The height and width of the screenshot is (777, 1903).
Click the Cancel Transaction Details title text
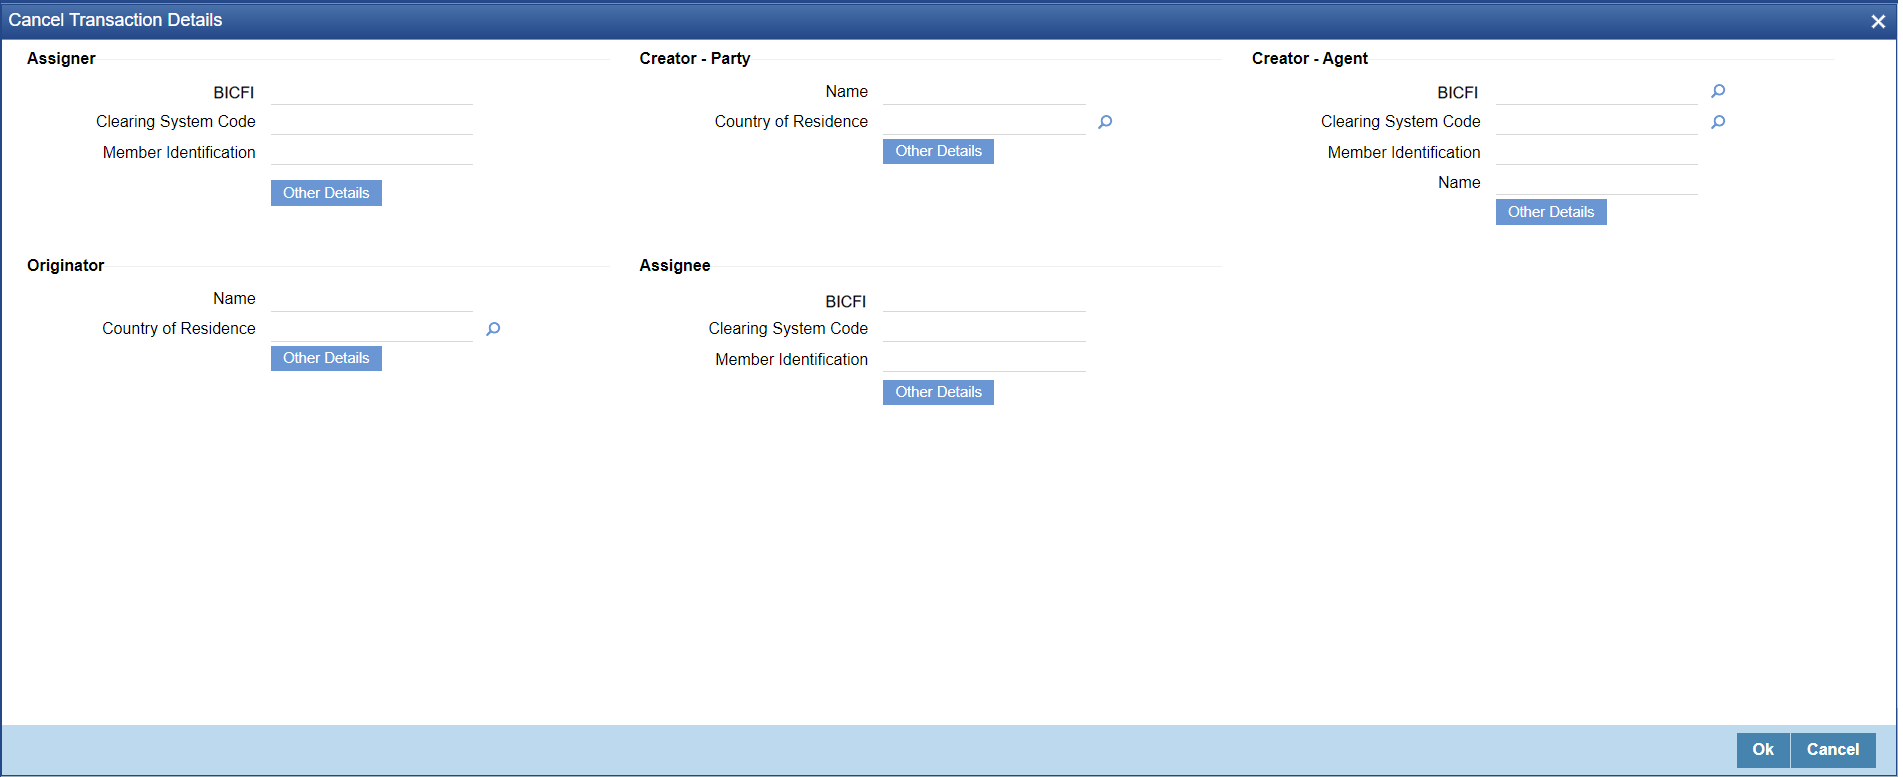click(116, 20)
